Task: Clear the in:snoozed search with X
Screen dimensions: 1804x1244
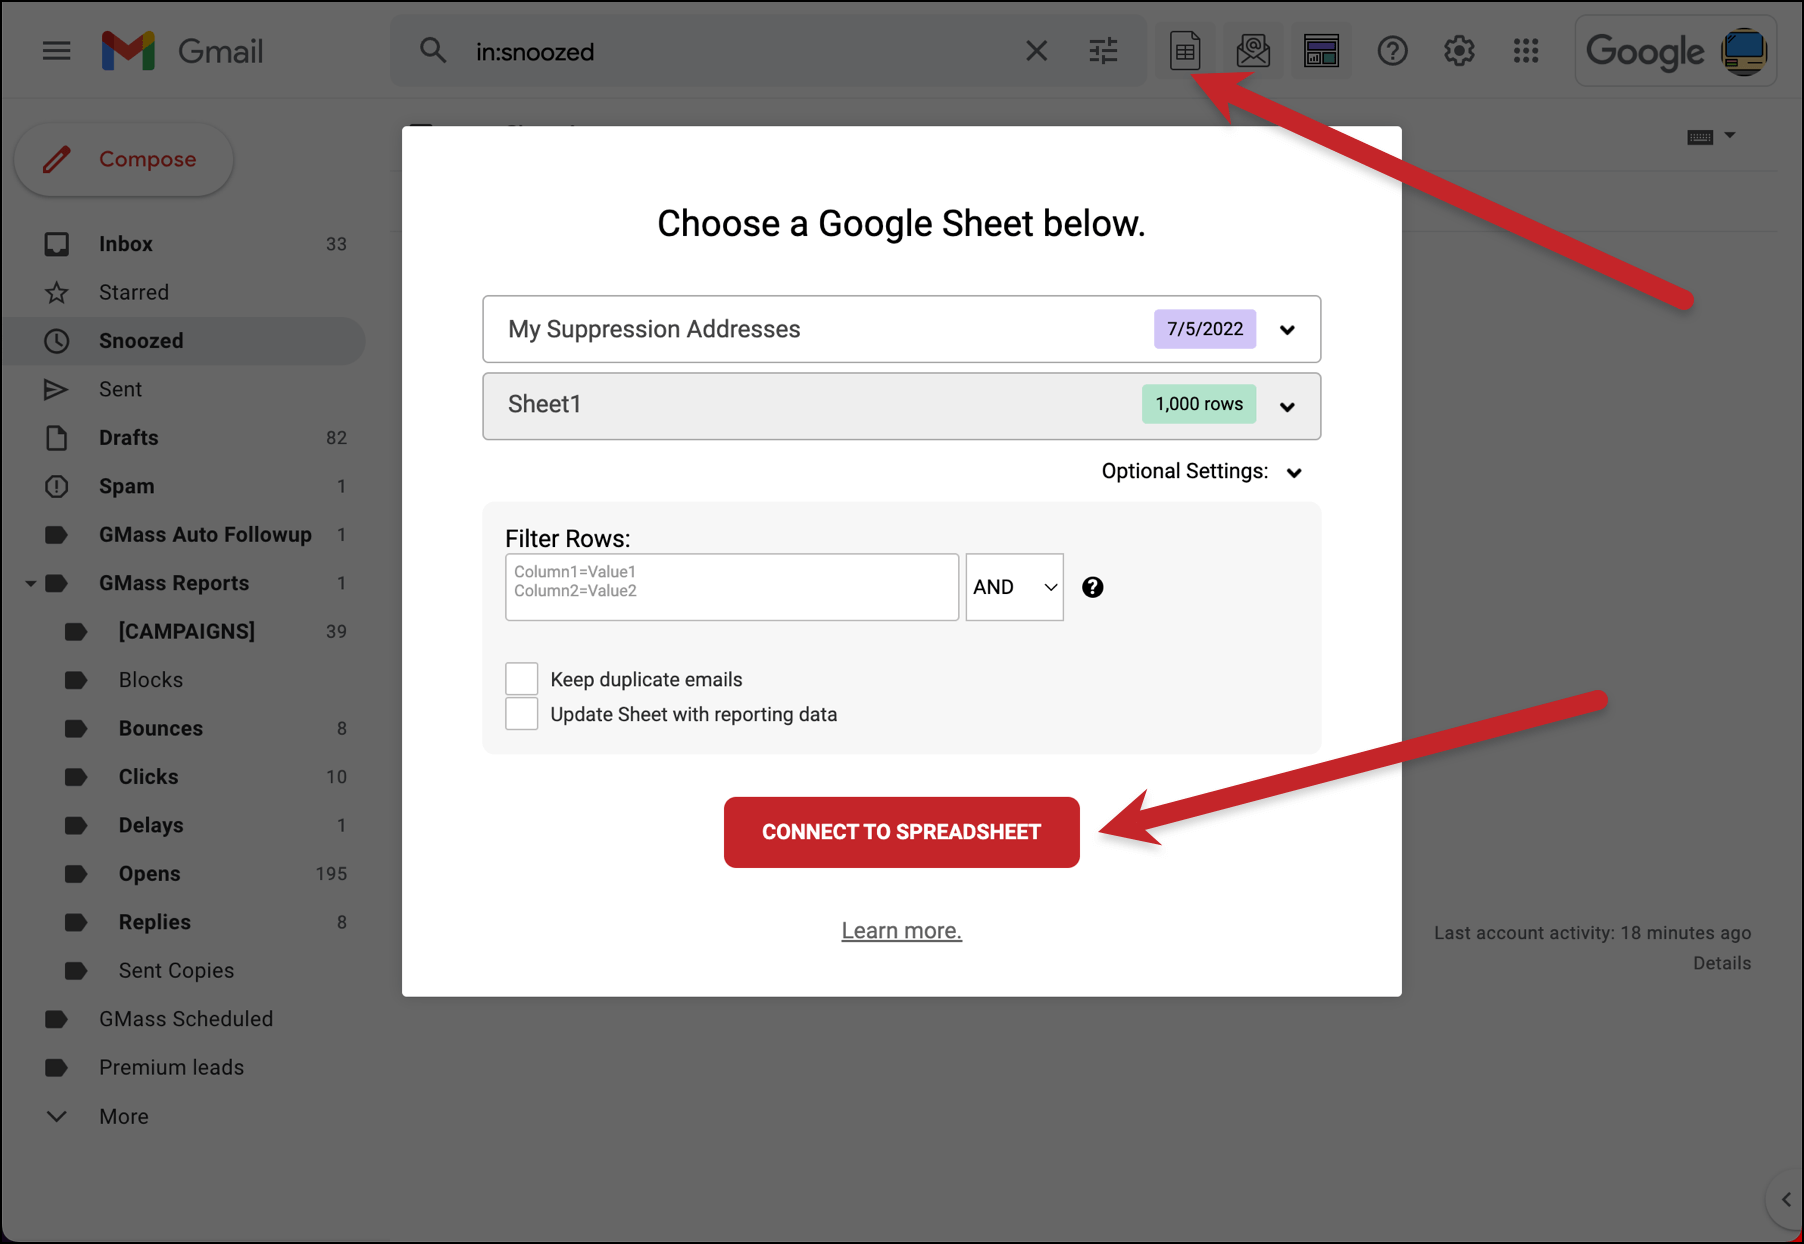Action: click(x=1036, y=51)
